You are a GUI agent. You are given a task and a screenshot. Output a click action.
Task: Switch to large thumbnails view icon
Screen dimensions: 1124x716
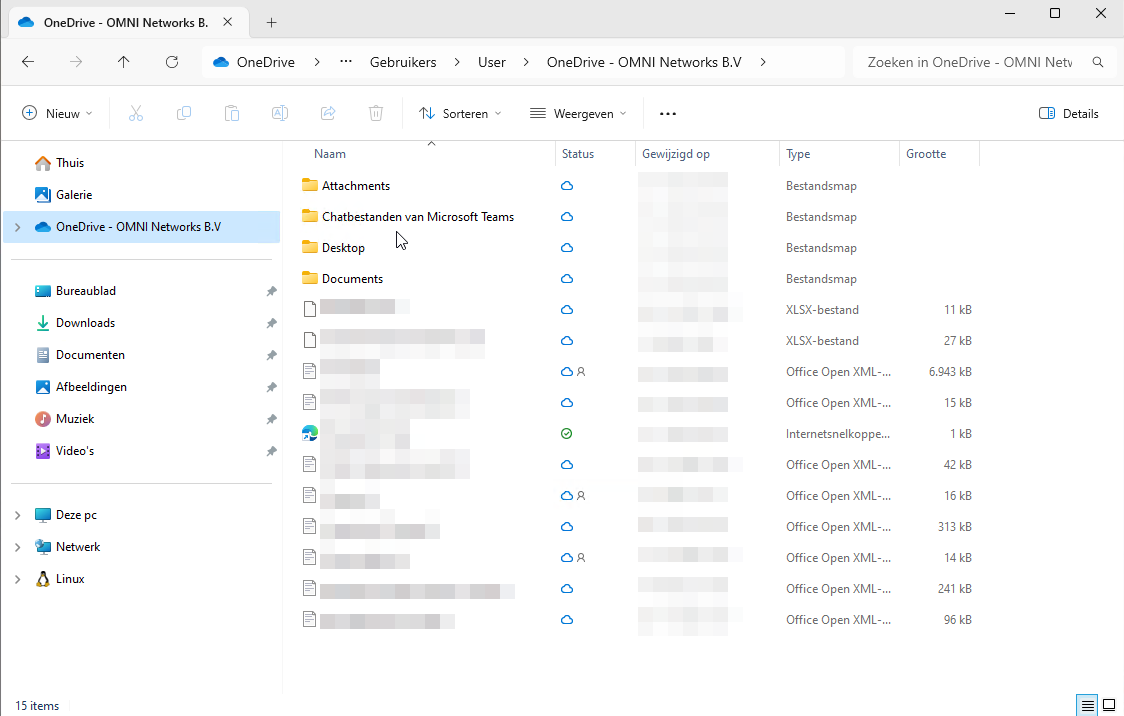pos(1109,705)
